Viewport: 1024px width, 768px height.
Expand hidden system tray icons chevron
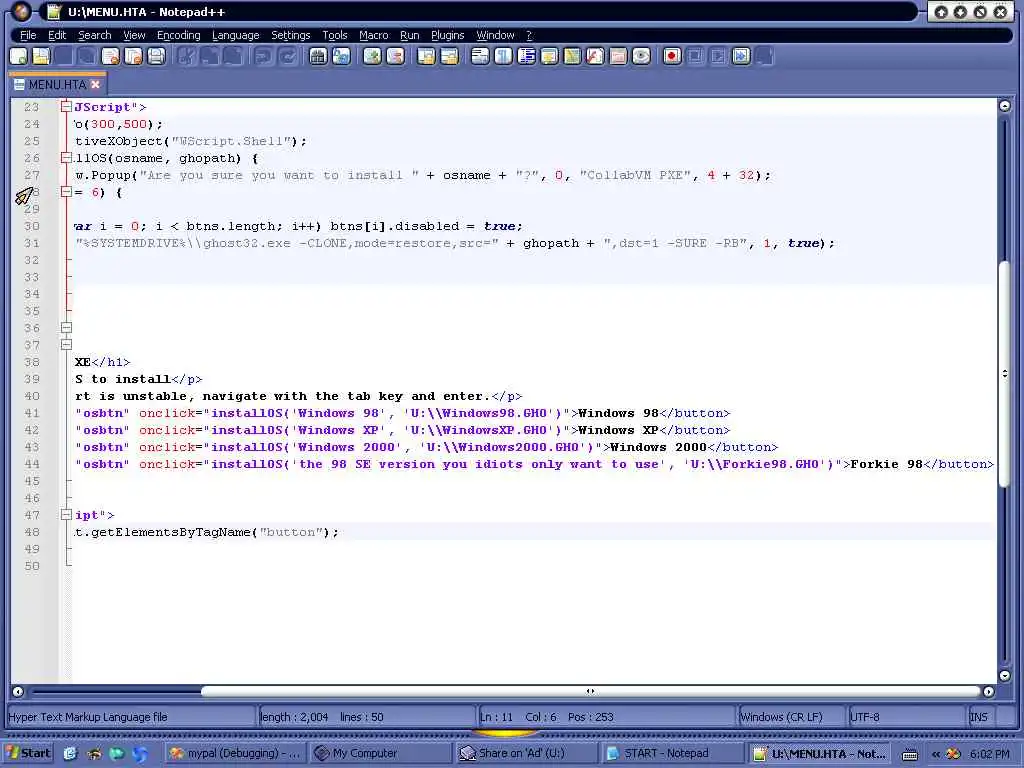[935, 754]
